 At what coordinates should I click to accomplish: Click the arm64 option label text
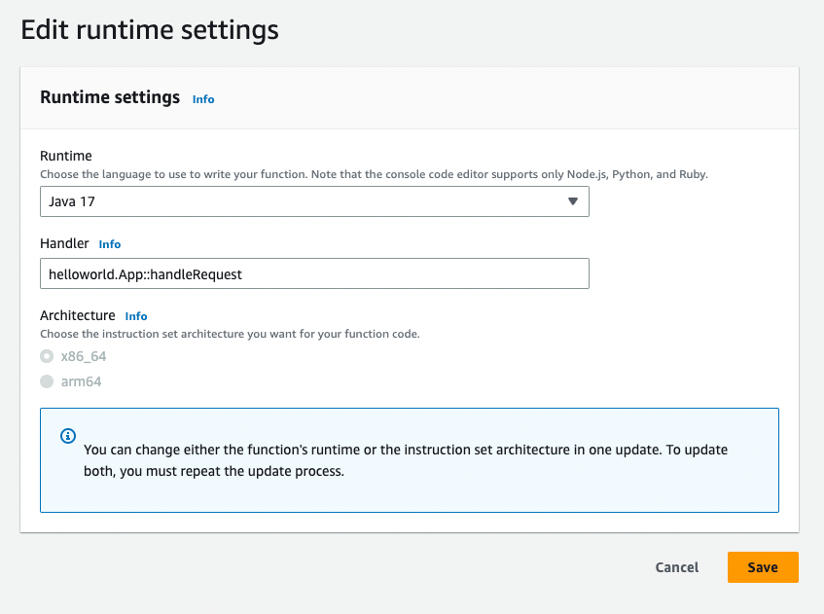81,381
